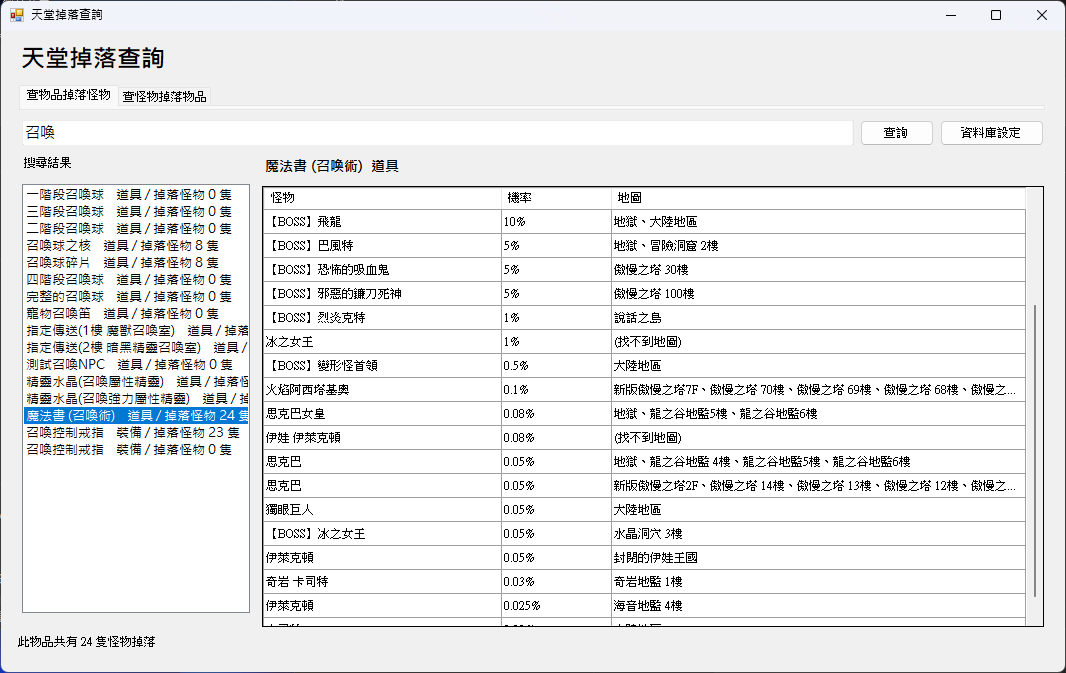Click the 海音地監 4樓 map cell

818,606
